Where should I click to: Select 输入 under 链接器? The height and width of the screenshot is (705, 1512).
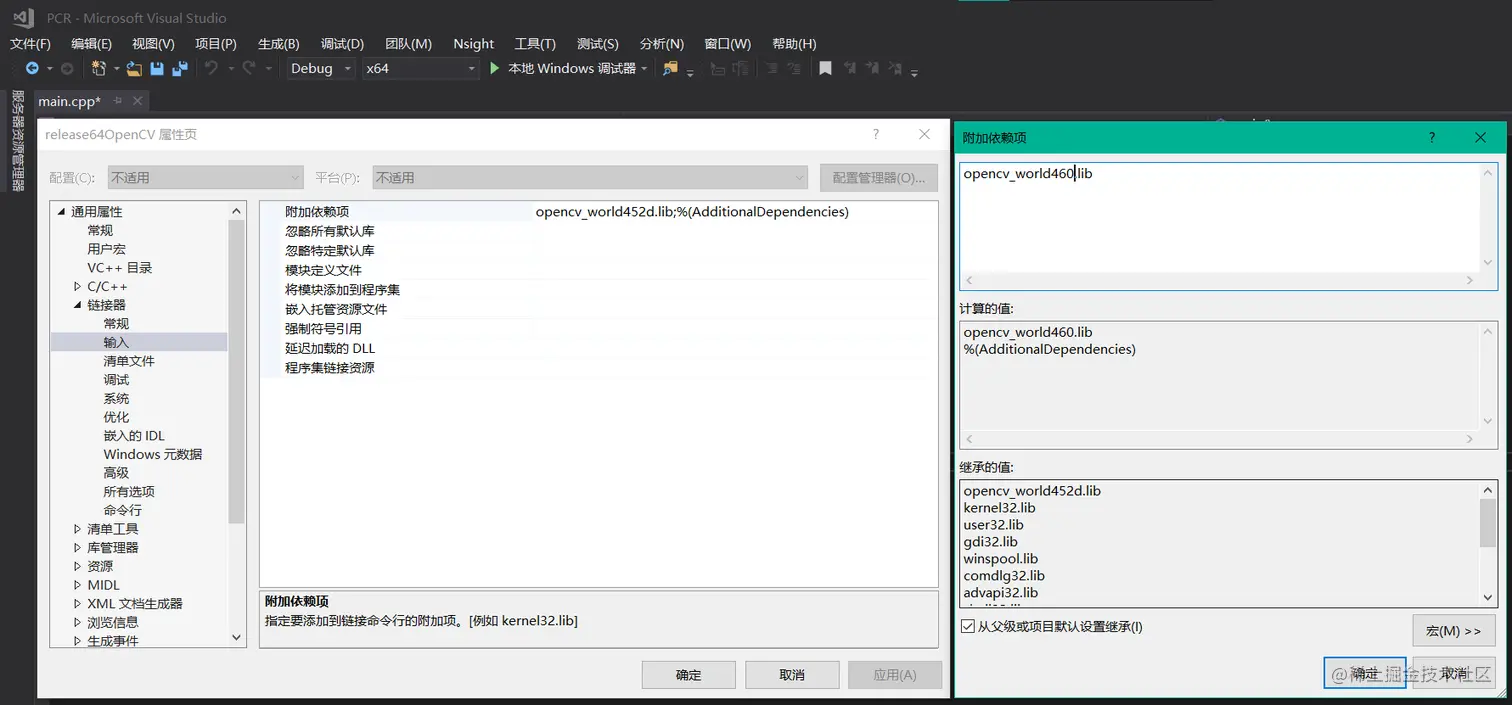pyautogui.click(x=116, y=342)
